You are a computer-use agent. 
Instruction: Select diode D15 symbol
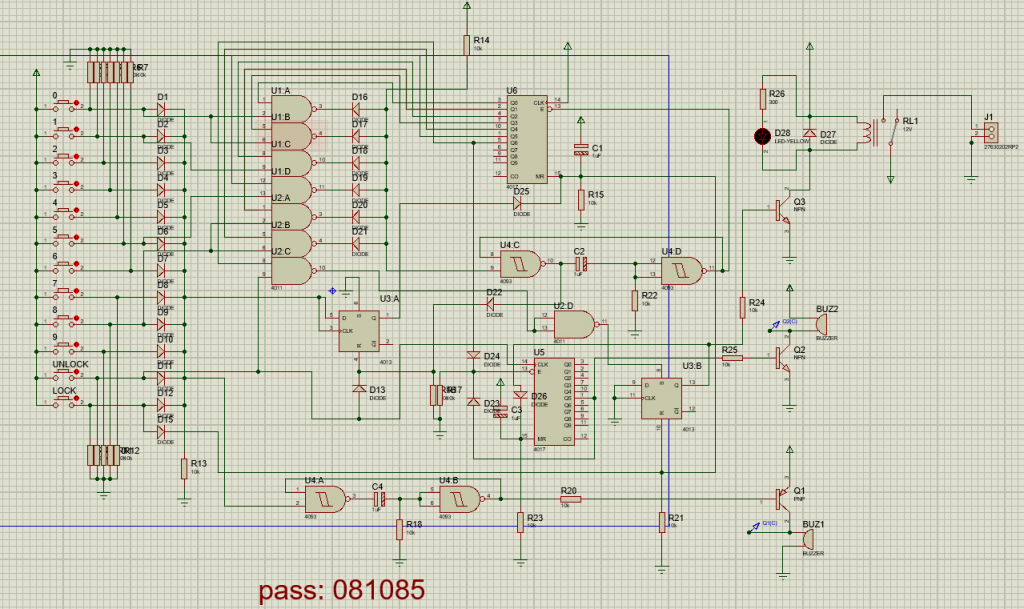pos(161,431)
